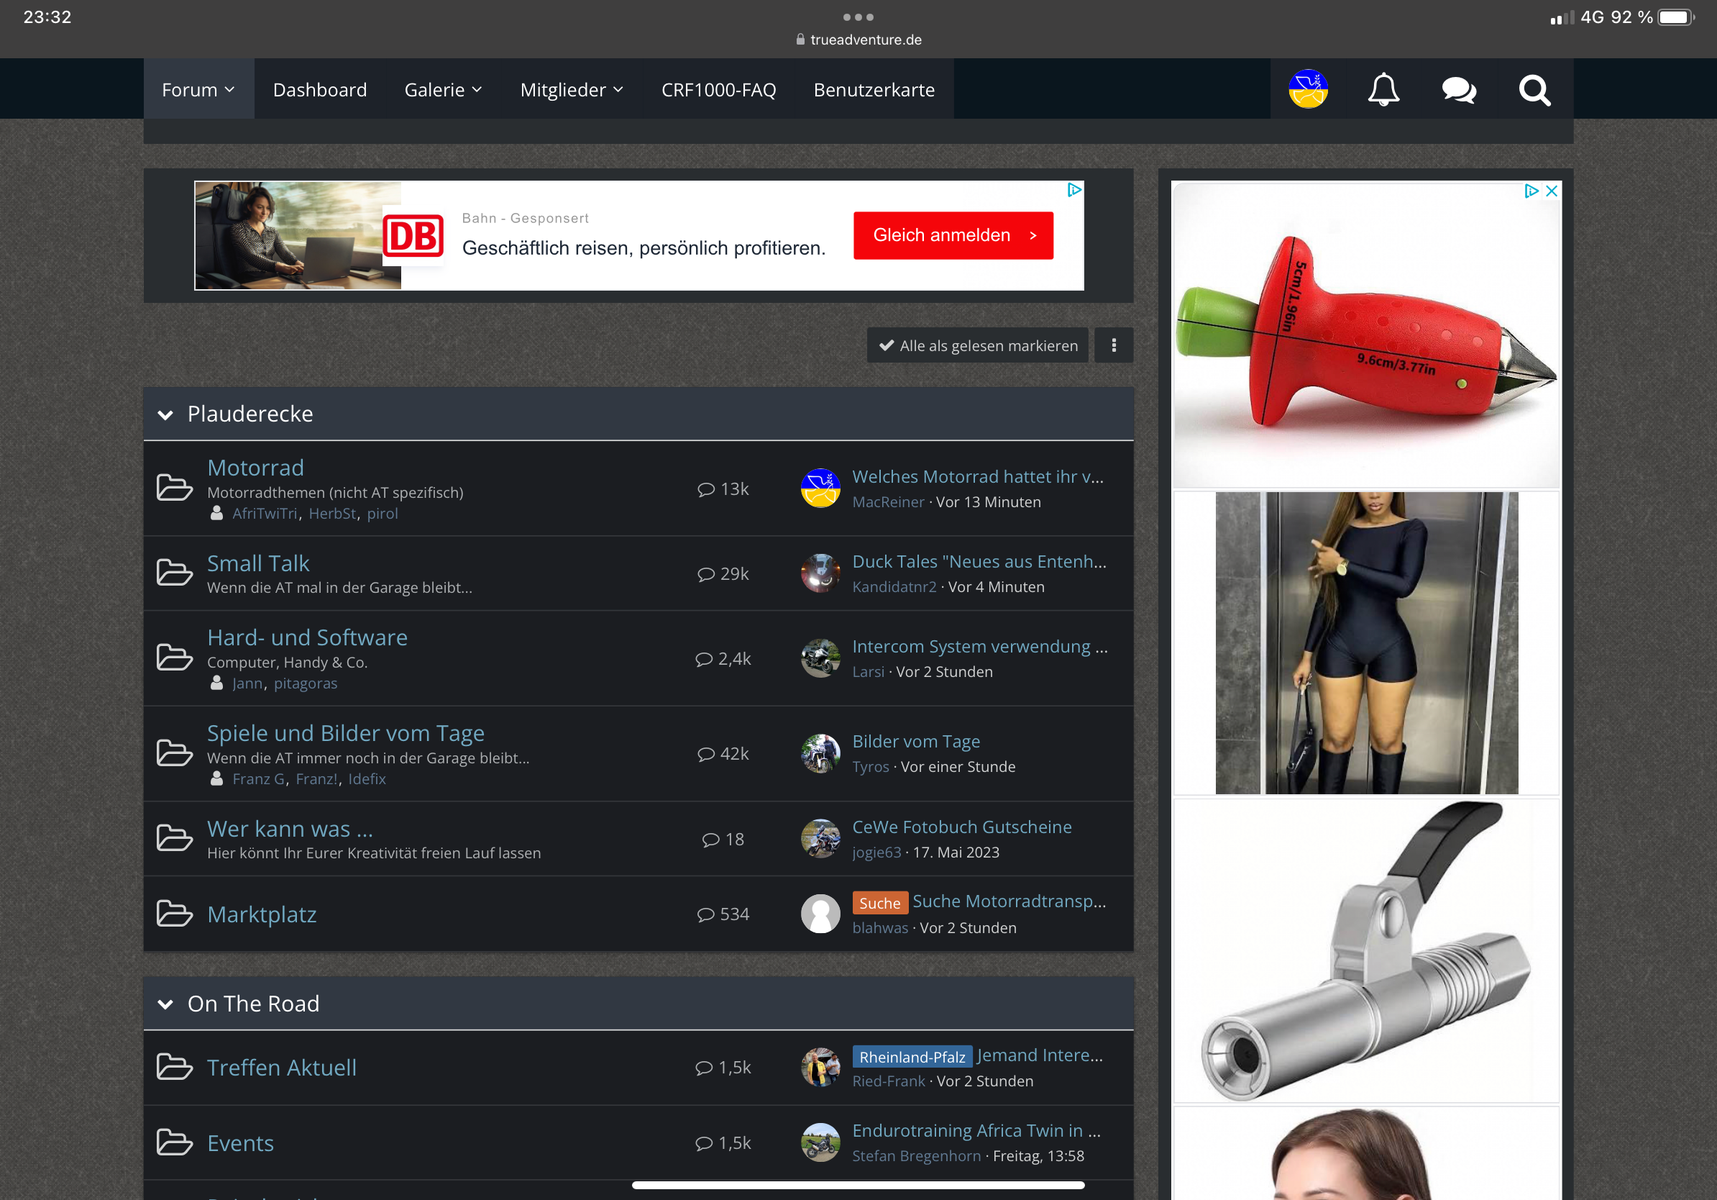Click Alle als gelesen markieren button
This screenshot has width=1717, height=1200.
click(978, 345)
